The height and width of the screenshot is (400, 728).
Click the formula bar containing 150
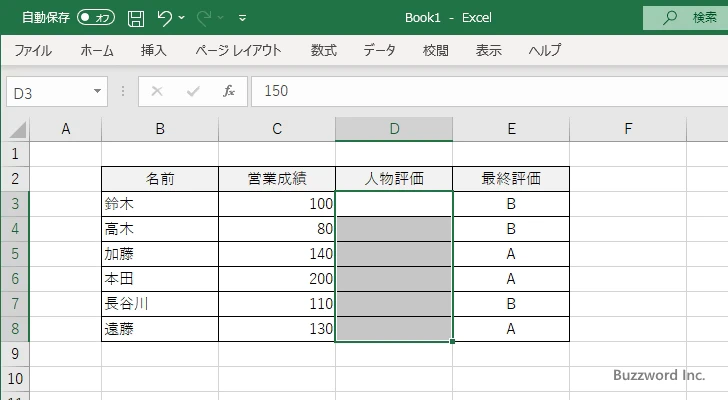click(x=489, y=91)
